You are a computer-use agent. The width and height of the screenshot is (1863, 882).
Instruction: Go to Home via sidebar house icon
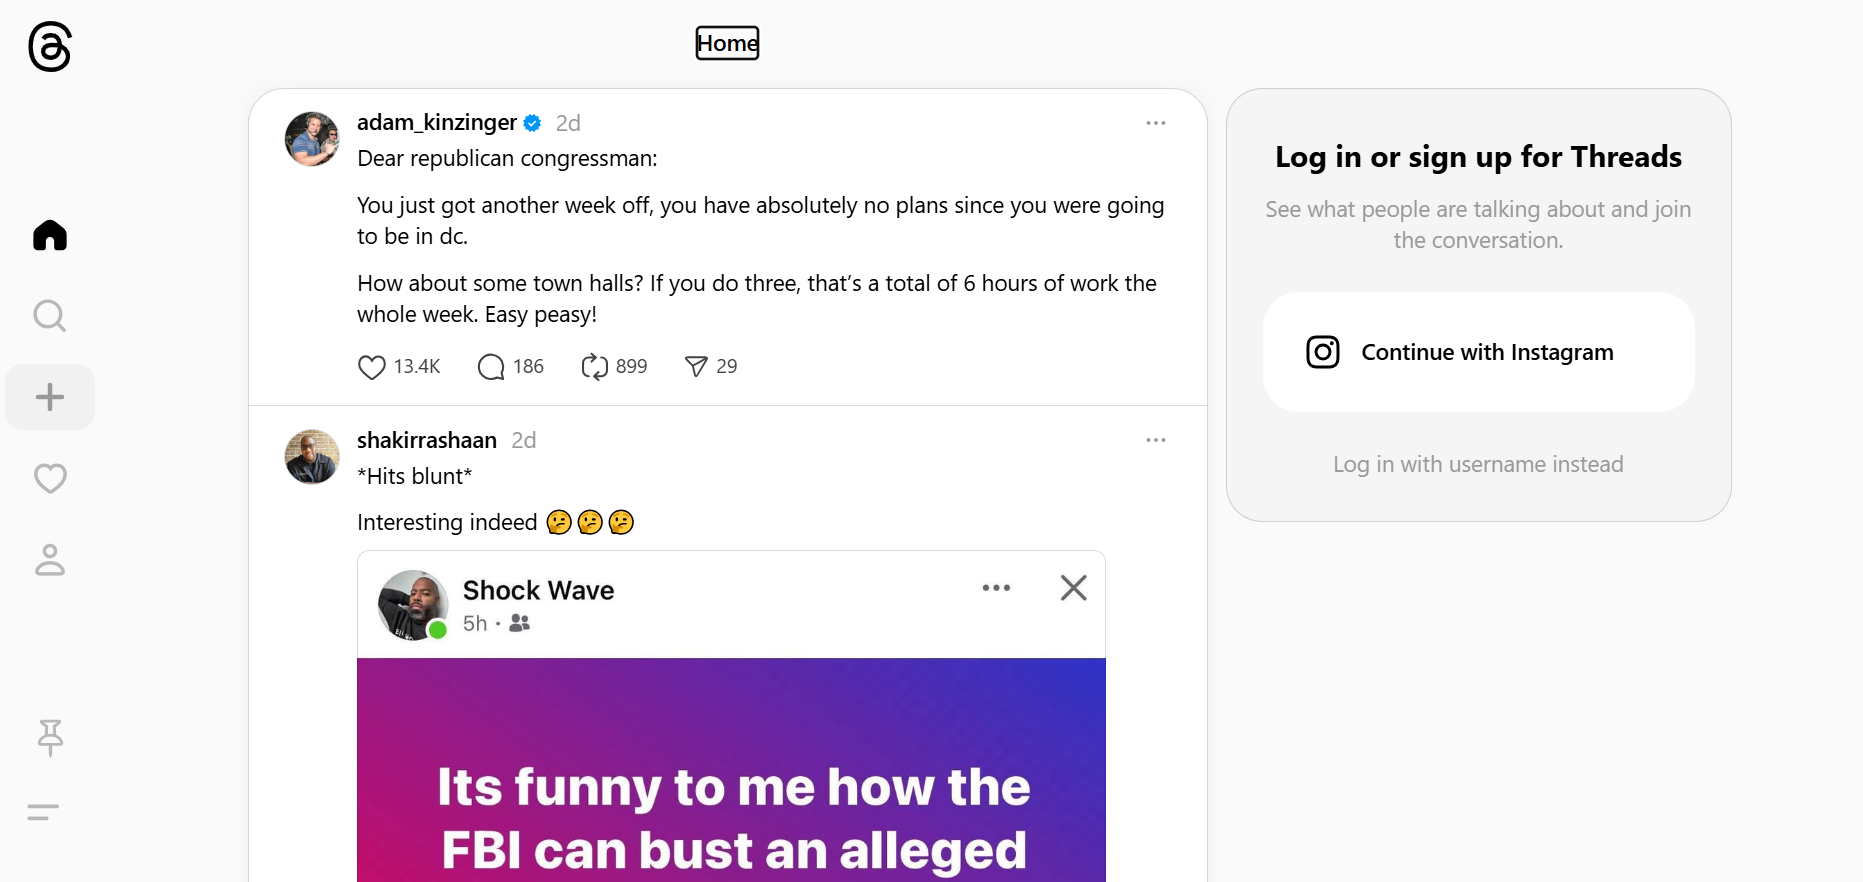tap(50, 235)
